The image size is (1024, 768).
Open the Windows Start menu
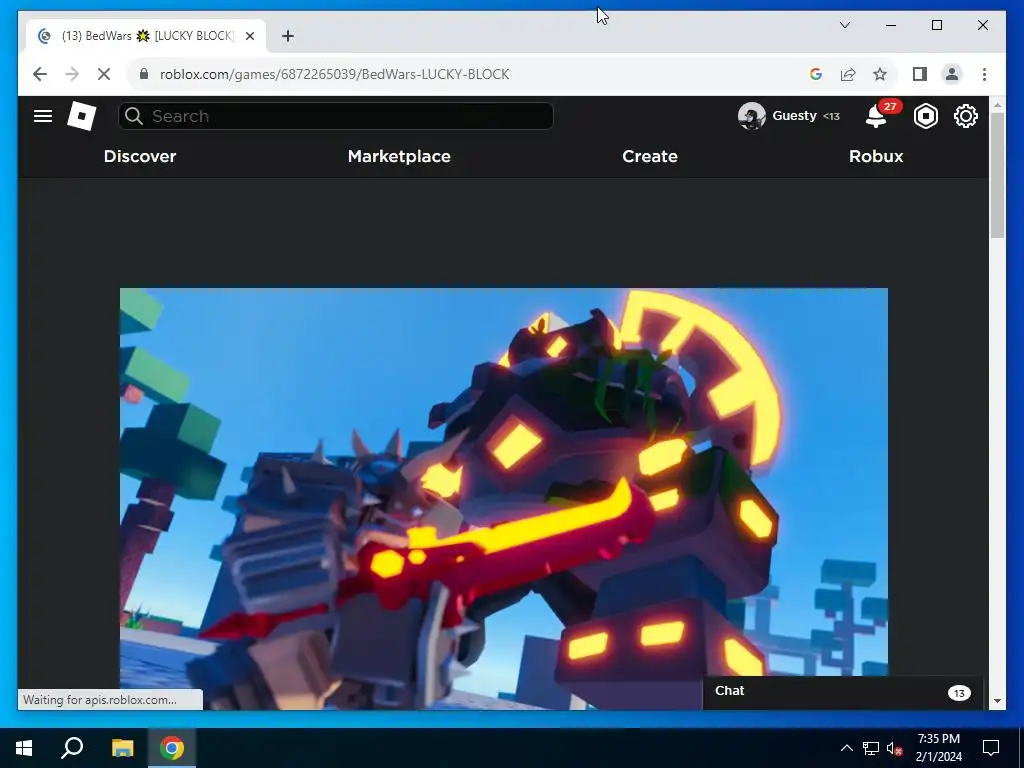(x=24, y=748)
